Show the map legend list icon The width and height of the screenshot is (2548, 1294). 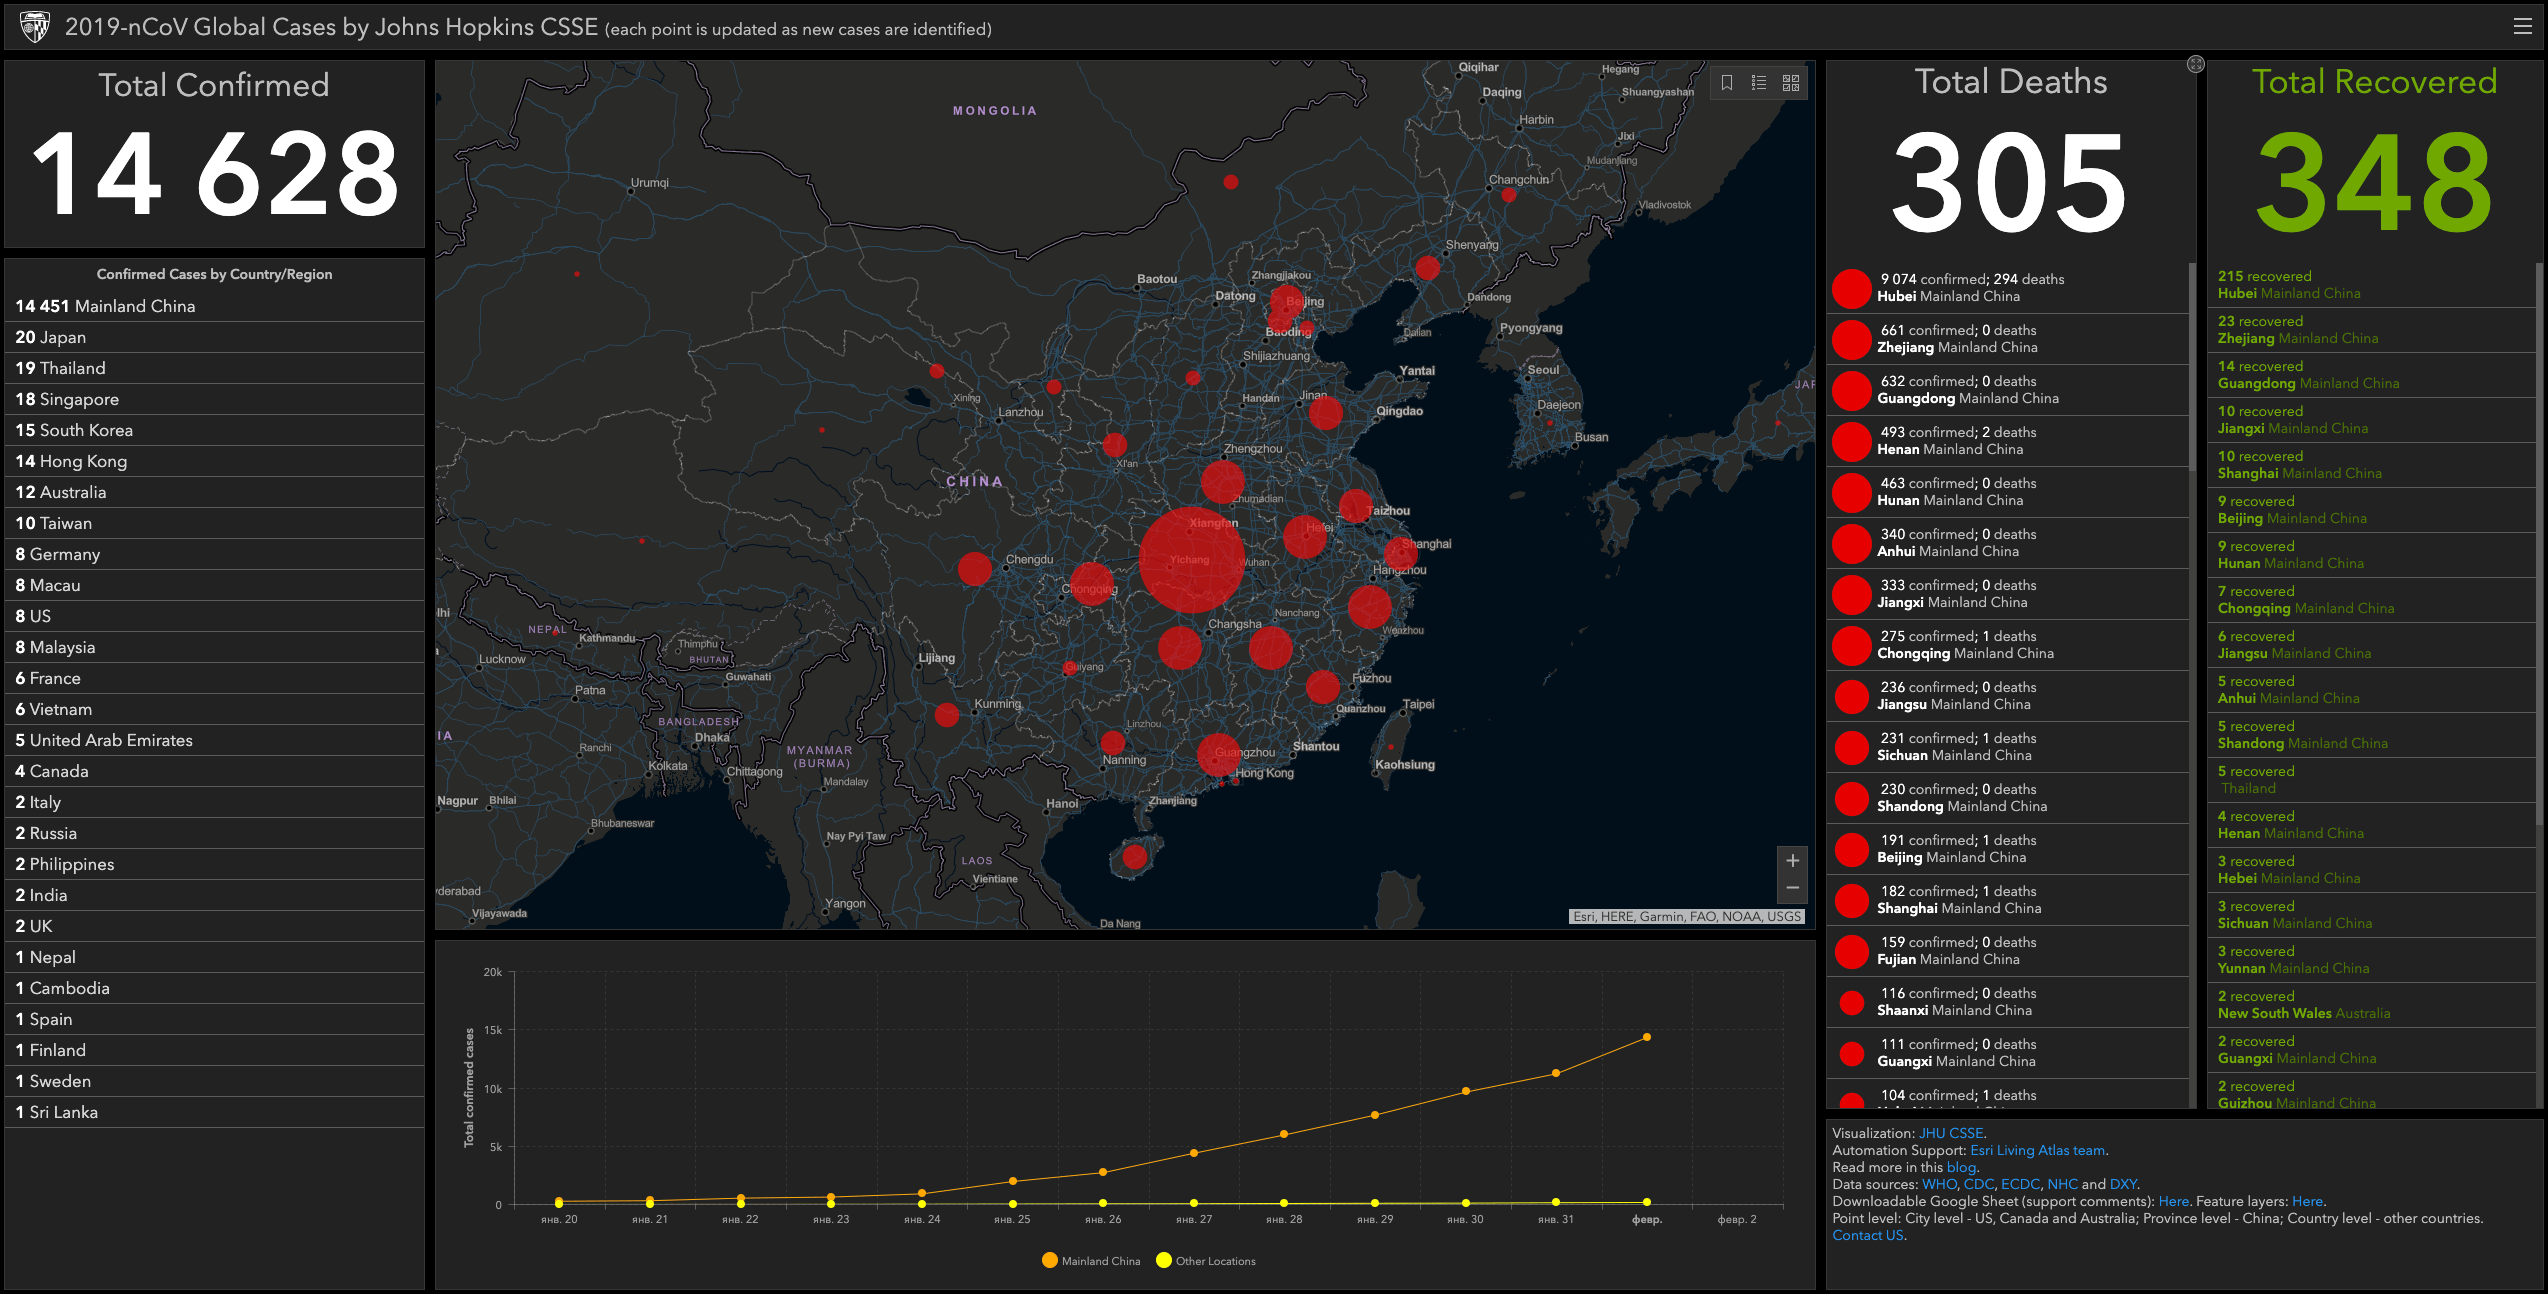[1759, 83]
